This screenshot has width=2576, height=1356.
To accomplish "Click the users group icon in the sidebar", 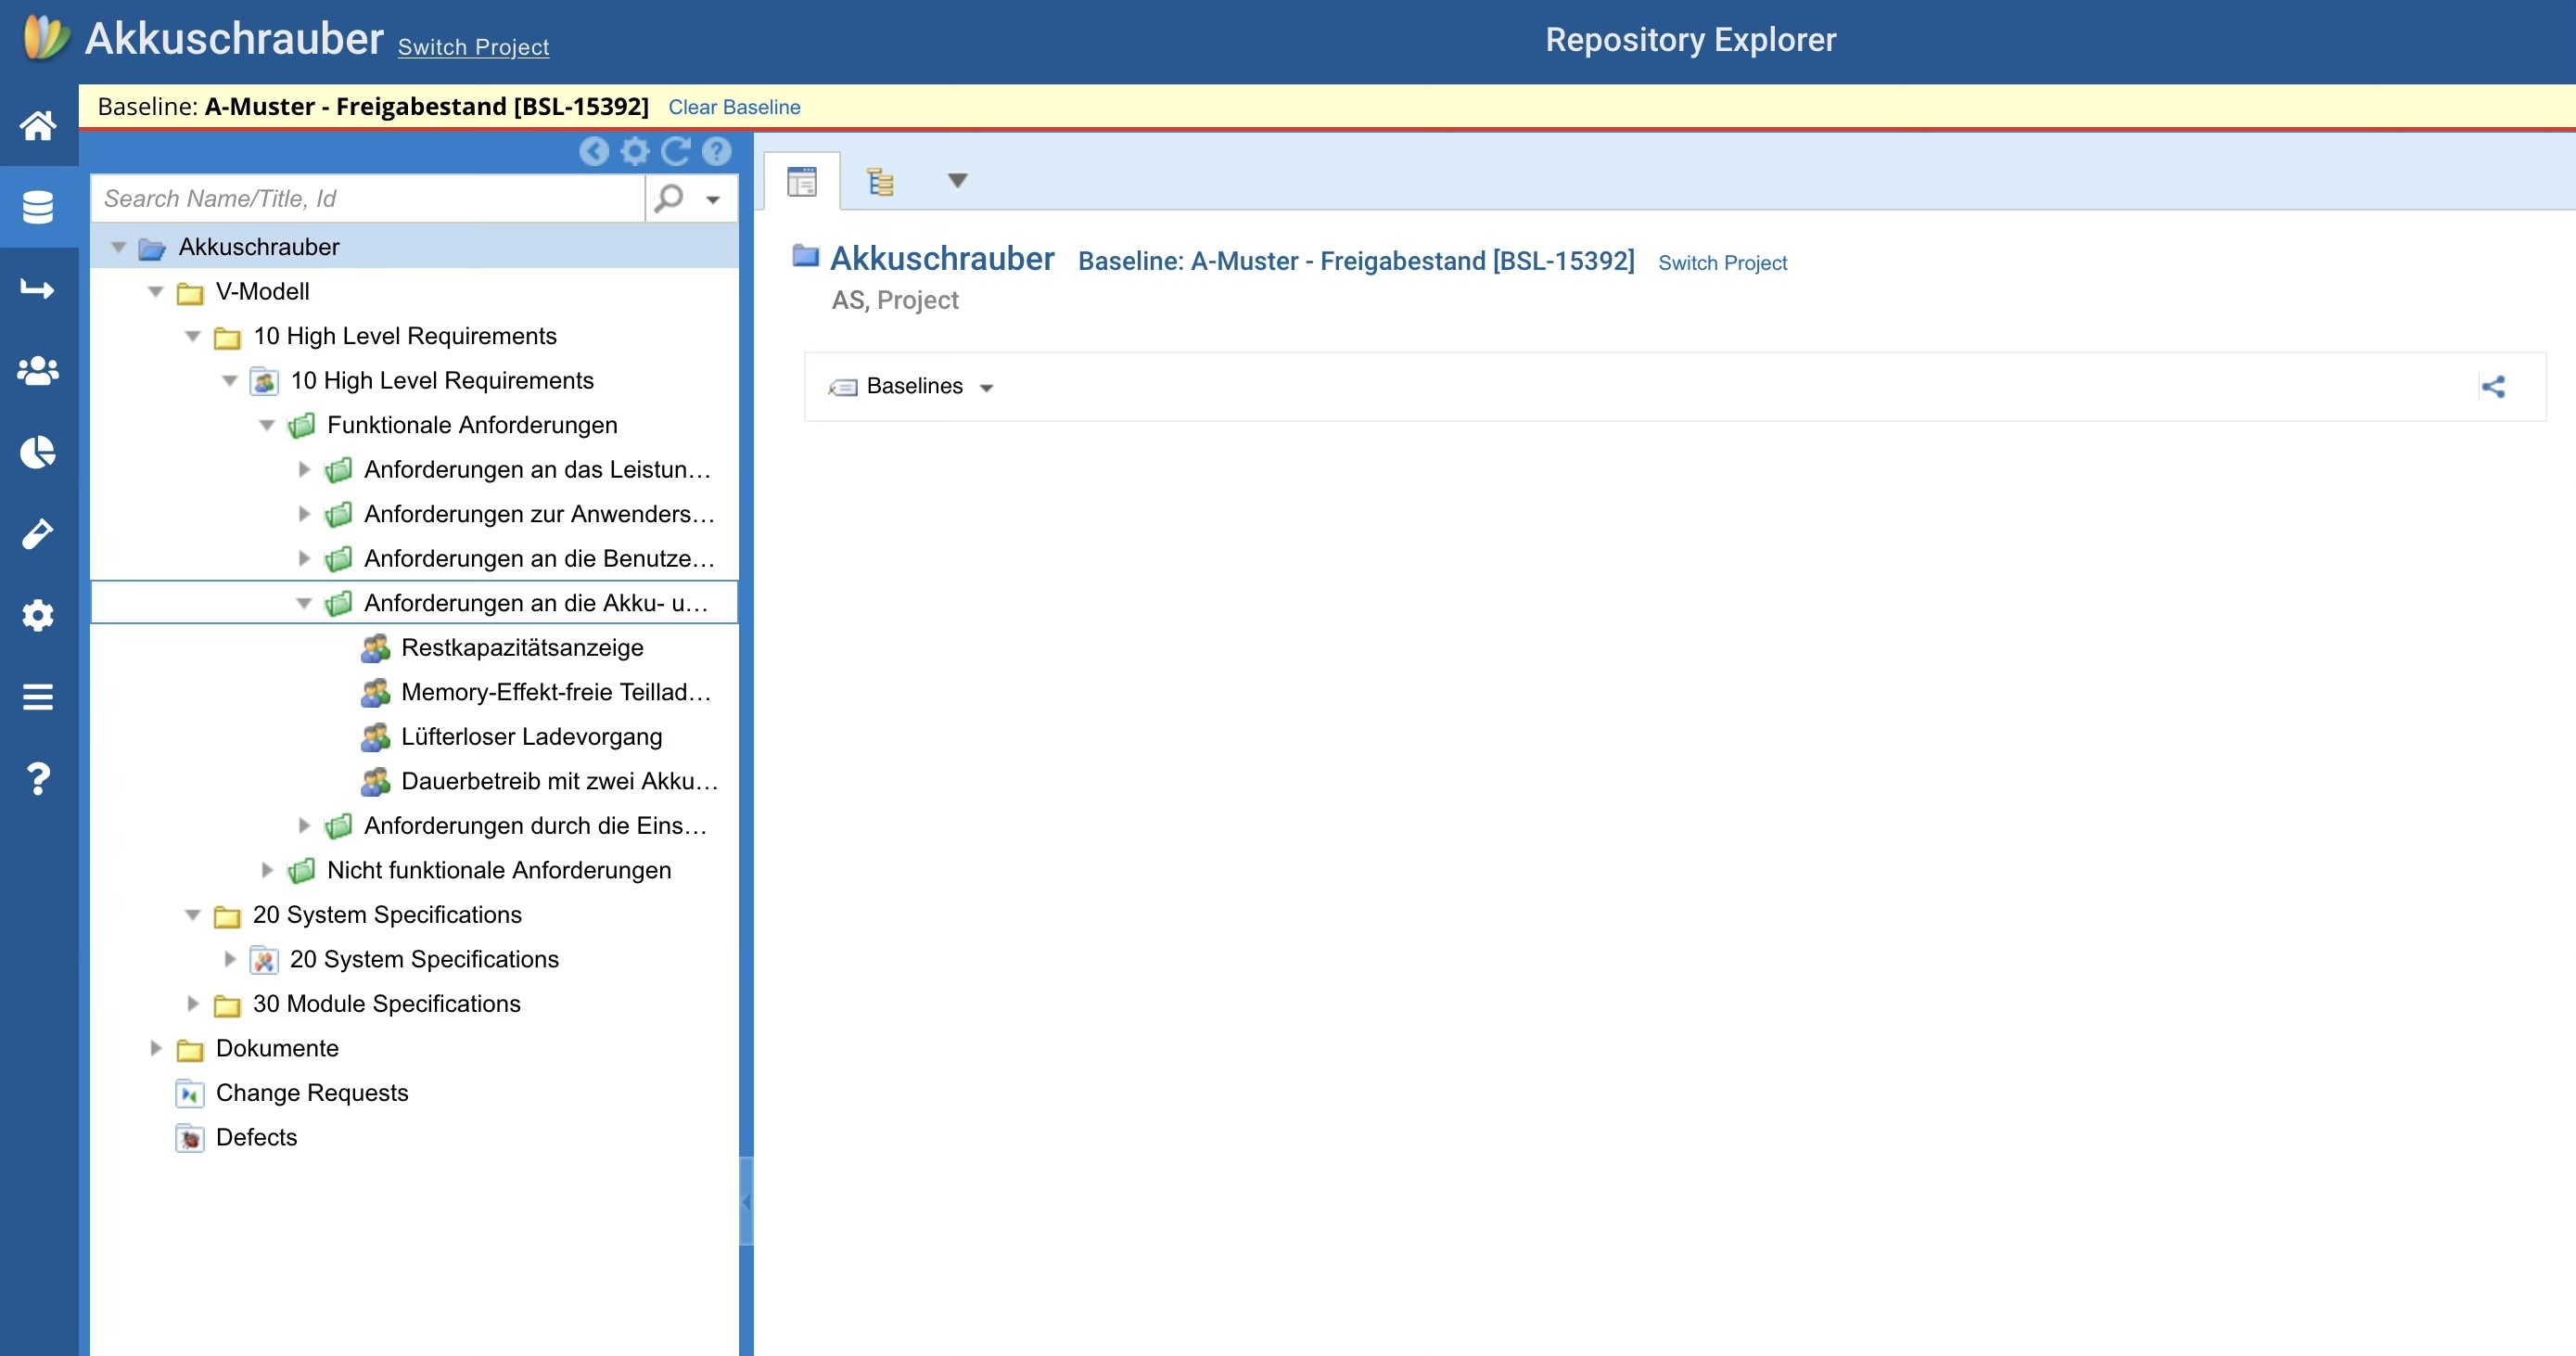I will (38, 371).
